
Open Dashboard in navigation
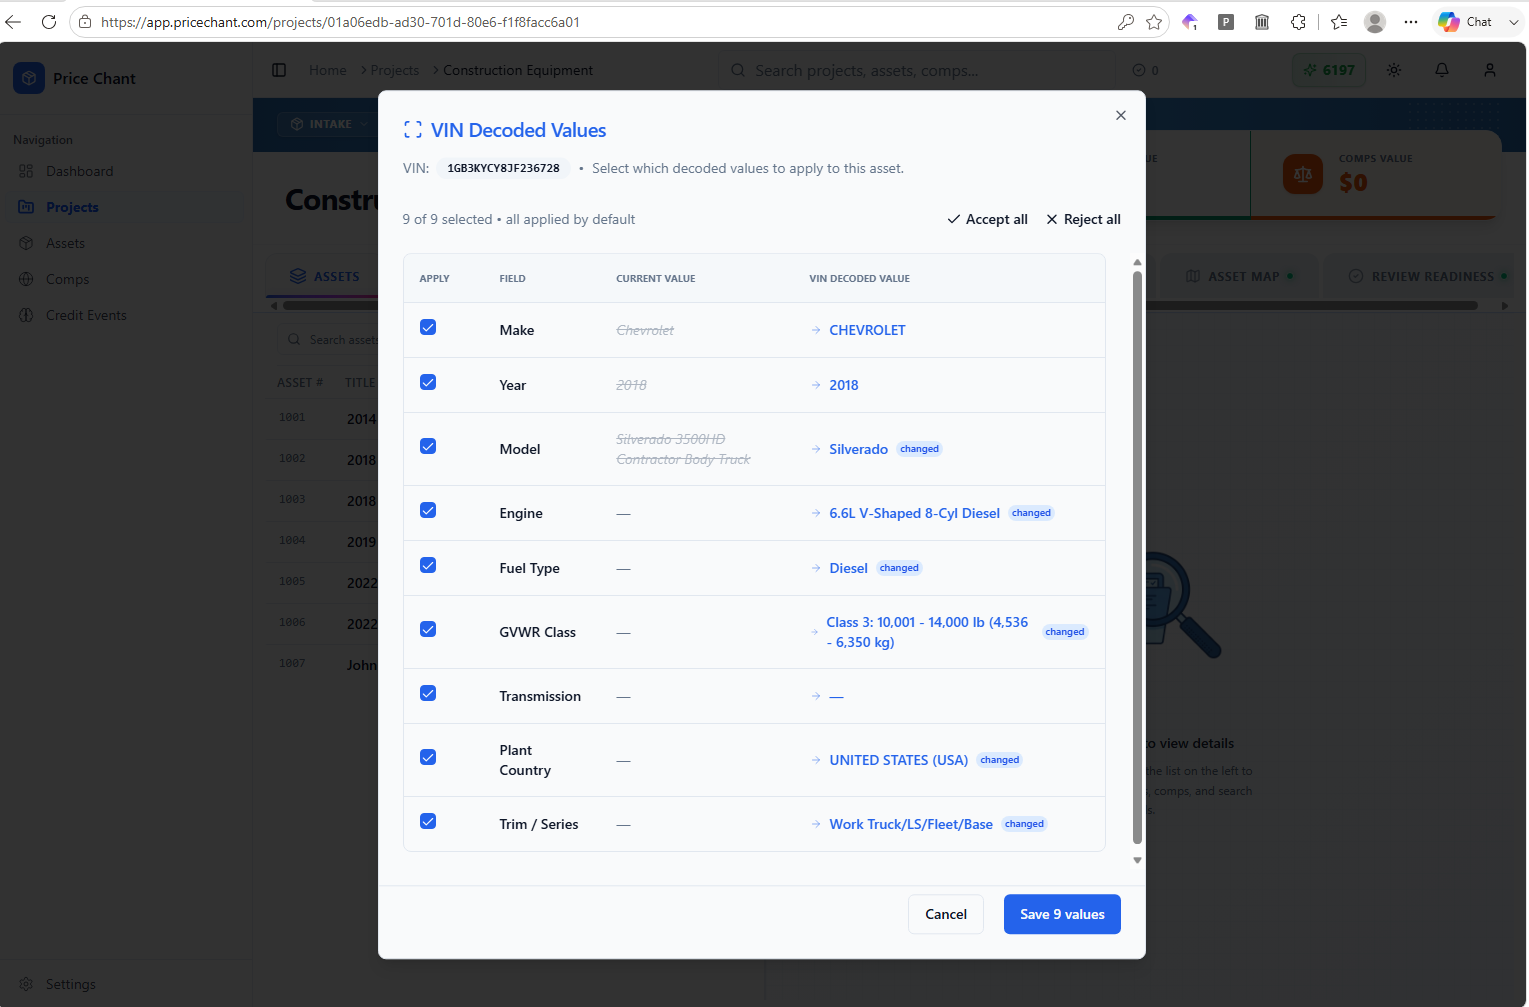[79, 171]
